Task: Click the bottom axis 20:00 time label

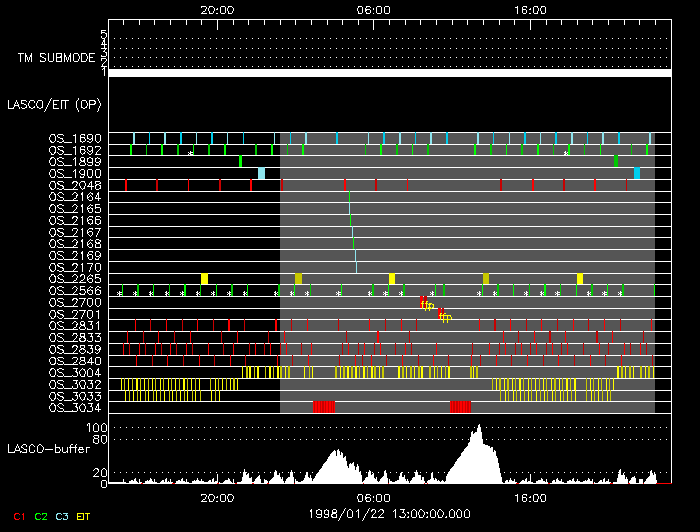Action: click(217, 497)
